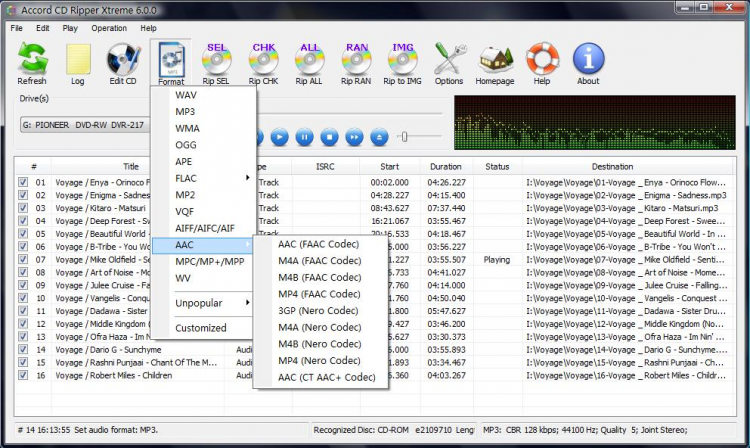Select the Customized format entry

point(201,328)
